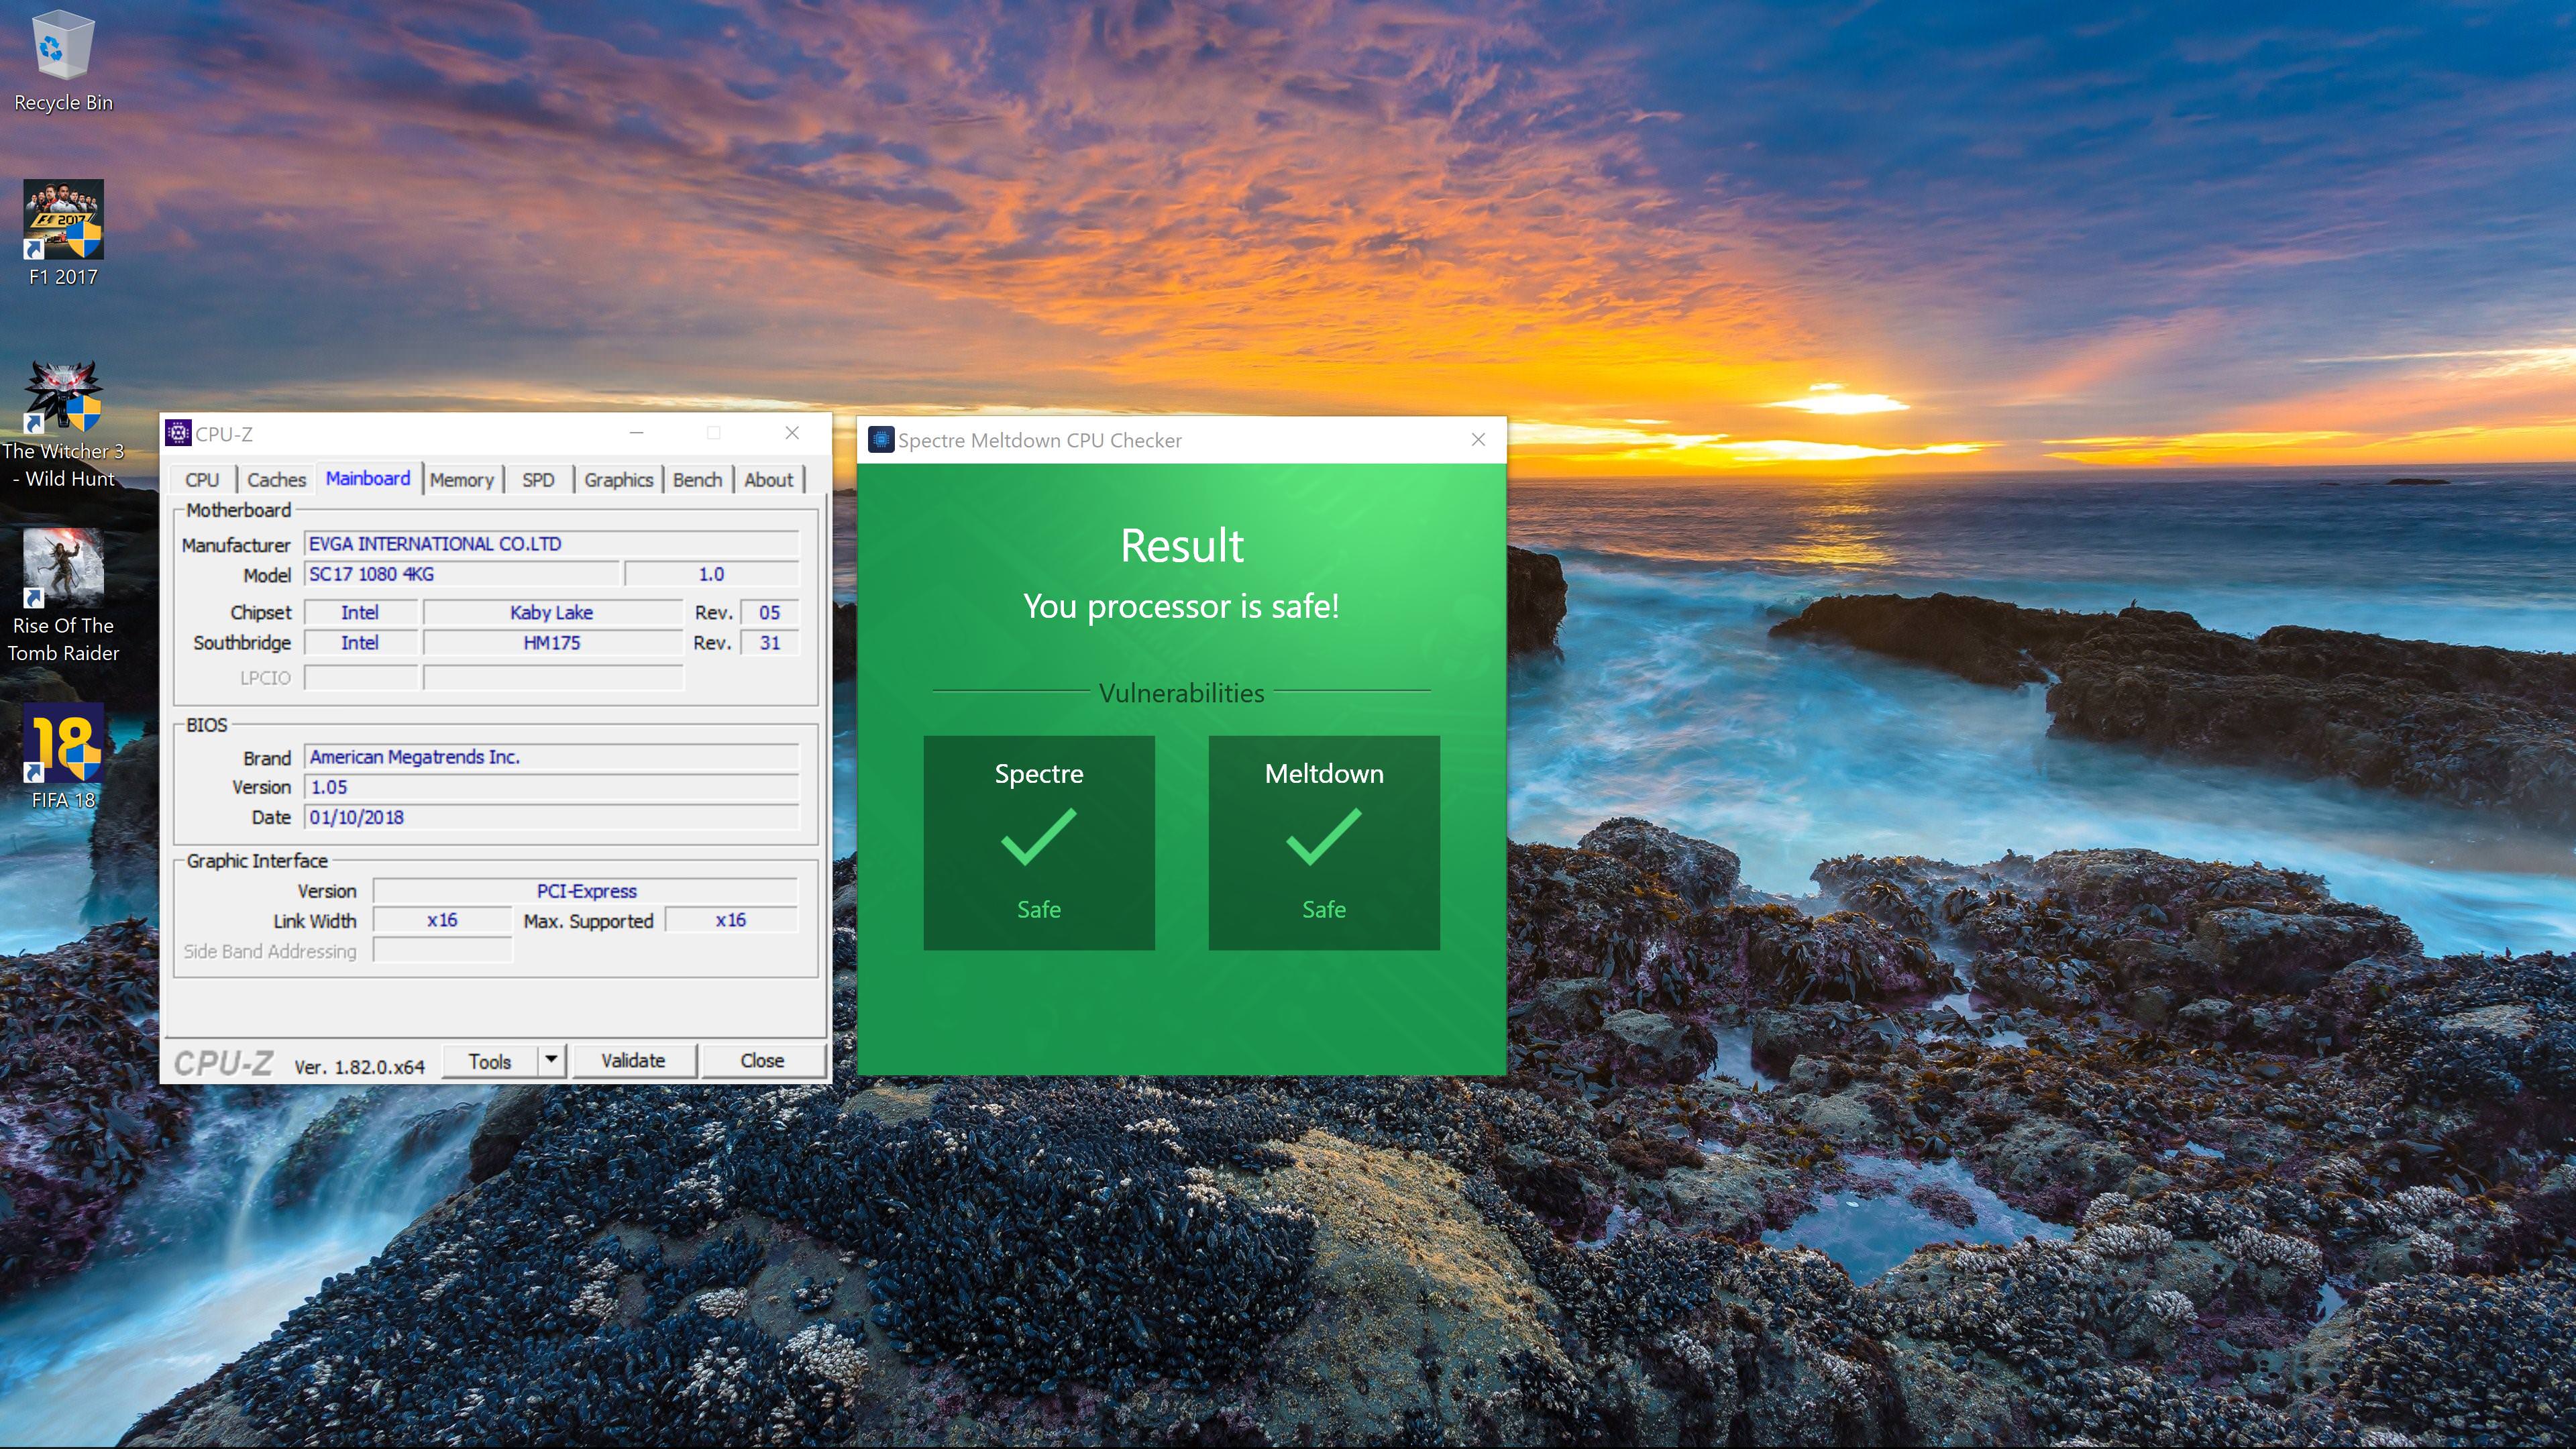Switch to the CPU tab
Screen dimensions: 2576x1449
201,480
